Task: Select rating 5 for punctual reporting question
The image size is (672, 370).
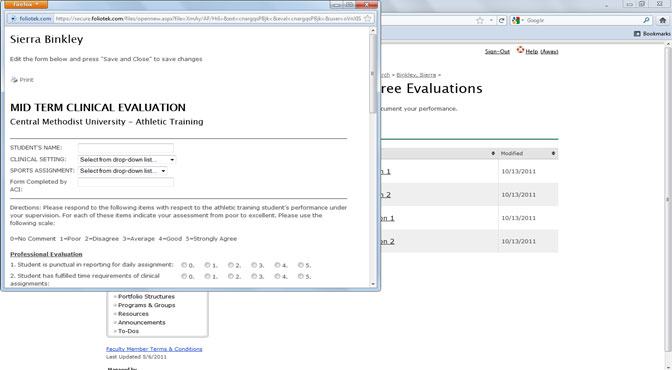Action: point(301,265)
